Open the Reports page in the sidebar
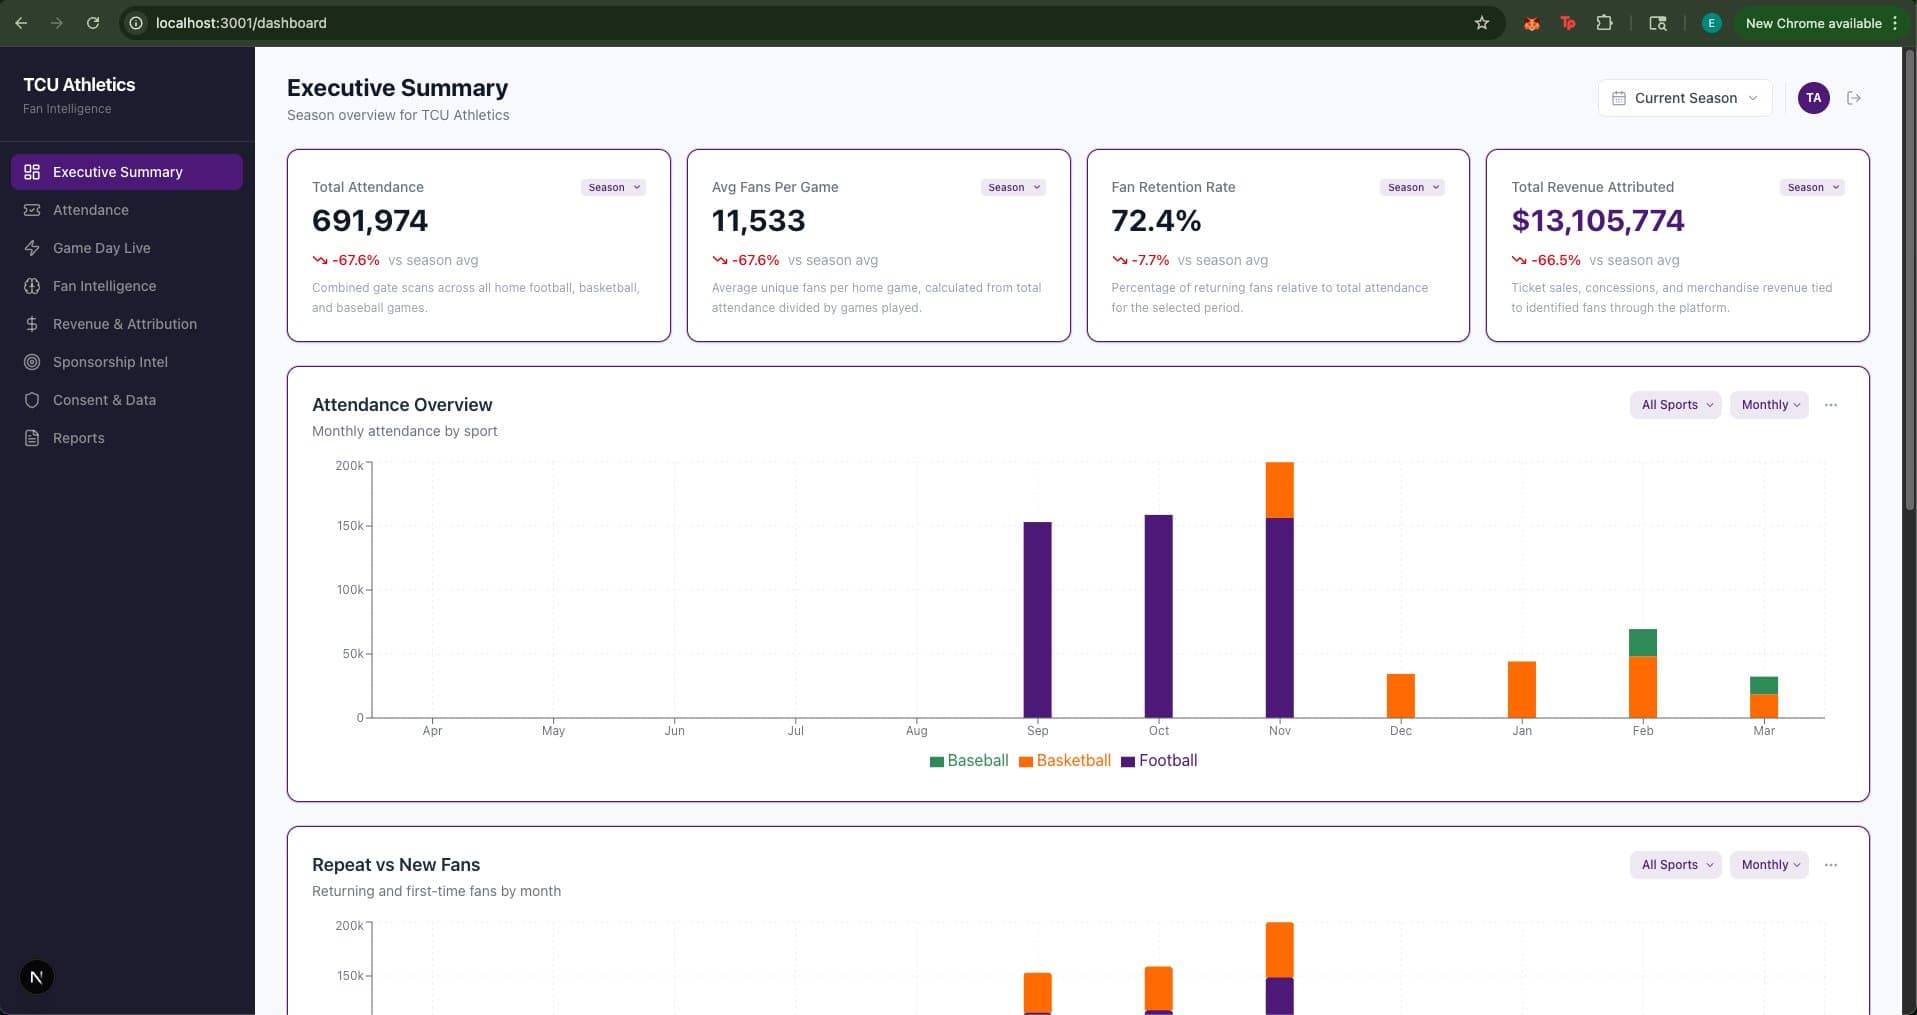 click(x=127, y=438)
